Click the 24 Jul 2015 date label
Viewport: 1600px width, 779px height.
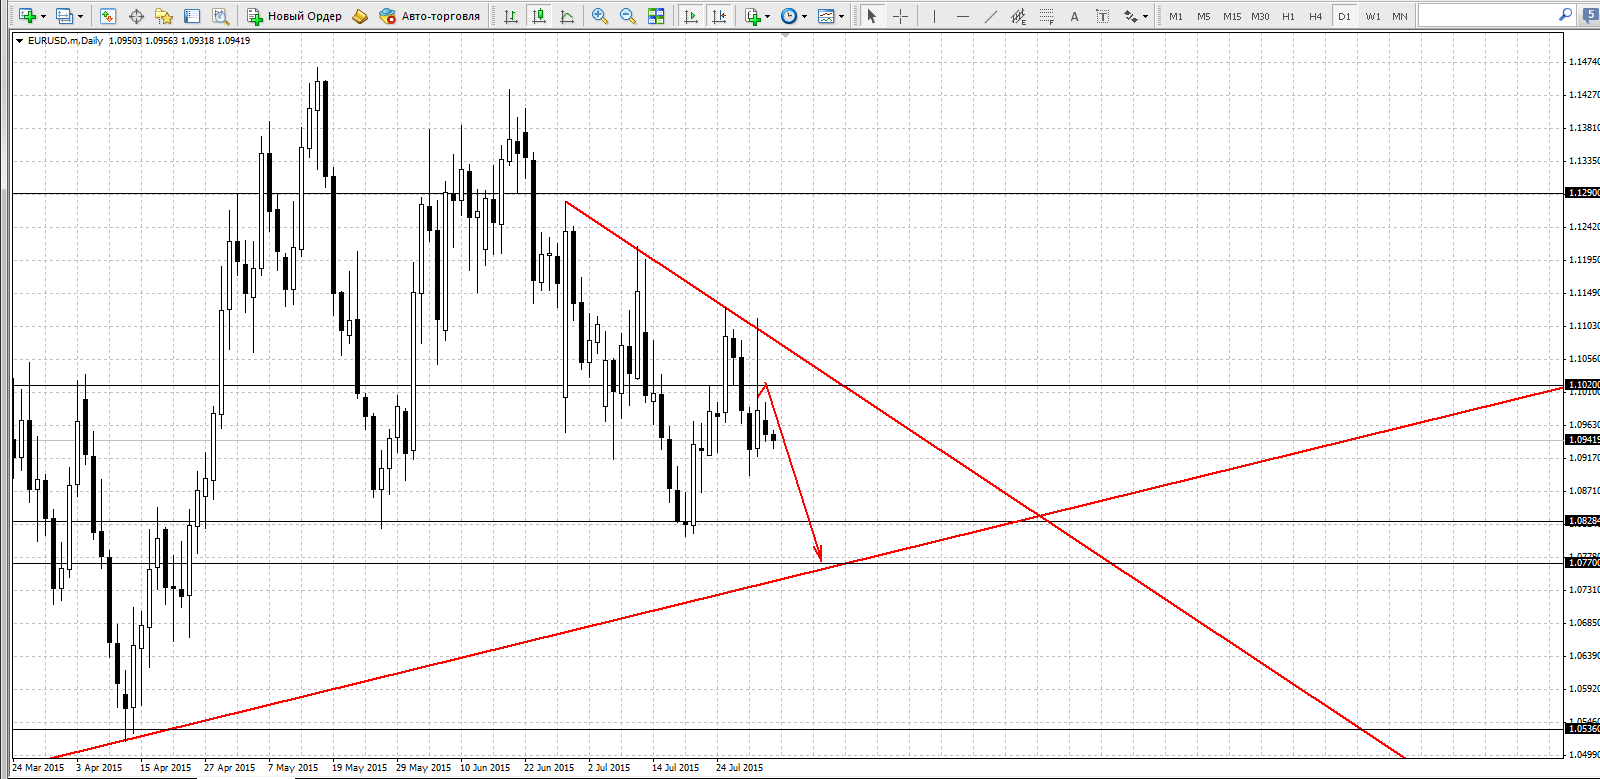(x=740, y=768)
